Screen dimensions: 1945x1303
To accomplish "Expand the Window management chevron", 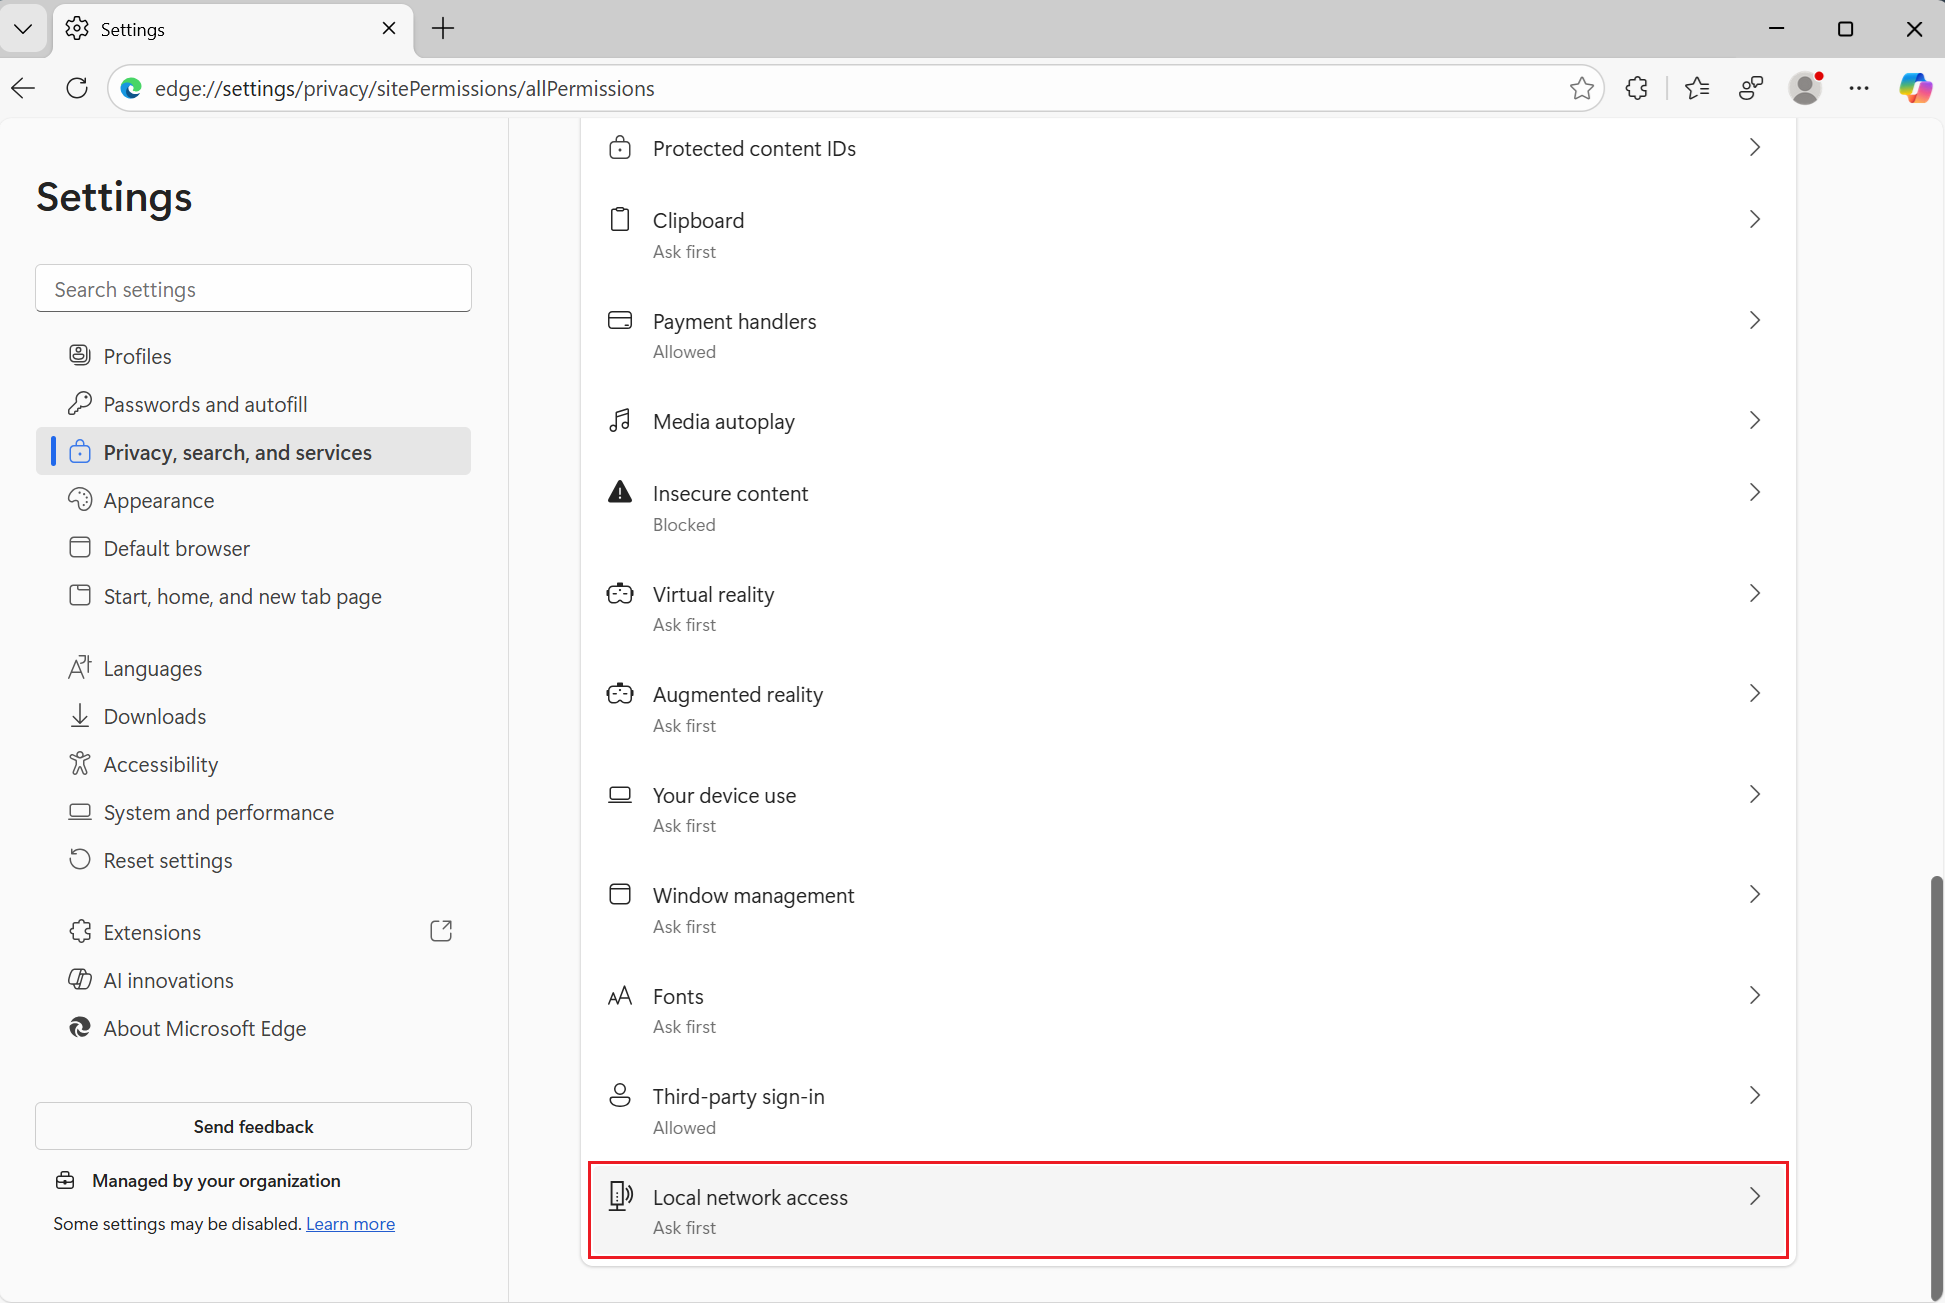I will tap(1755, 894).
